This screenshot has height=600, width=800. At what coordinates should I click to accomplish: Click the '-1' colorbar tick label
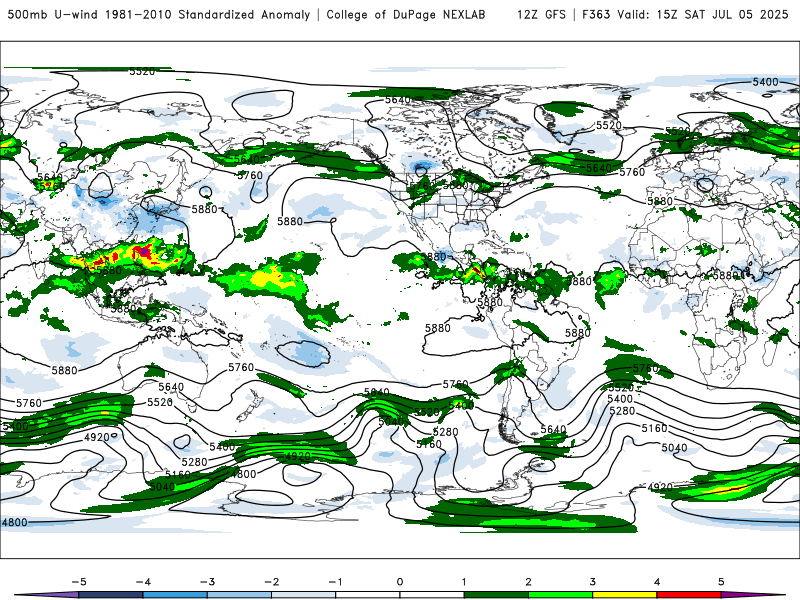point(335,582)
